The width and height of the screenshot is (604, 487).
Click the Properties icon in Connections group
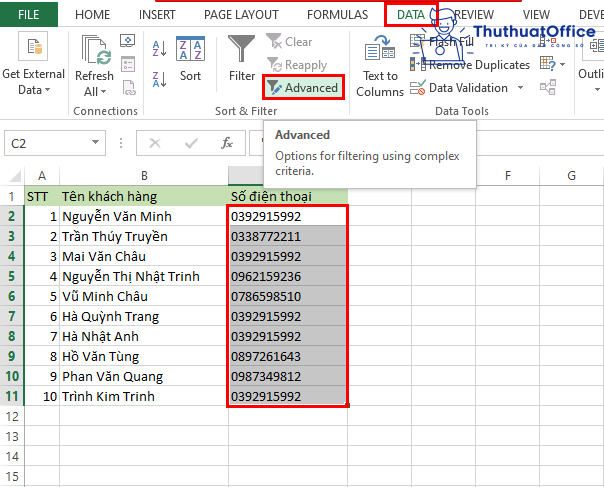tap(128, 64)
